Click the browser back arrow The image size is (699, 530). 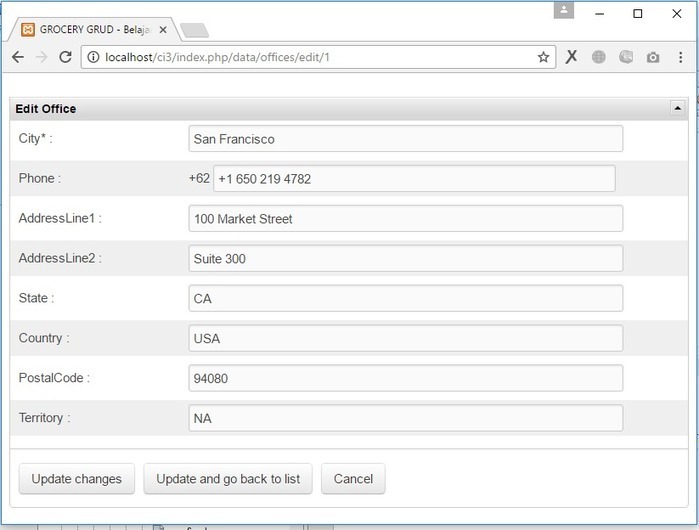tap(17, 57)
